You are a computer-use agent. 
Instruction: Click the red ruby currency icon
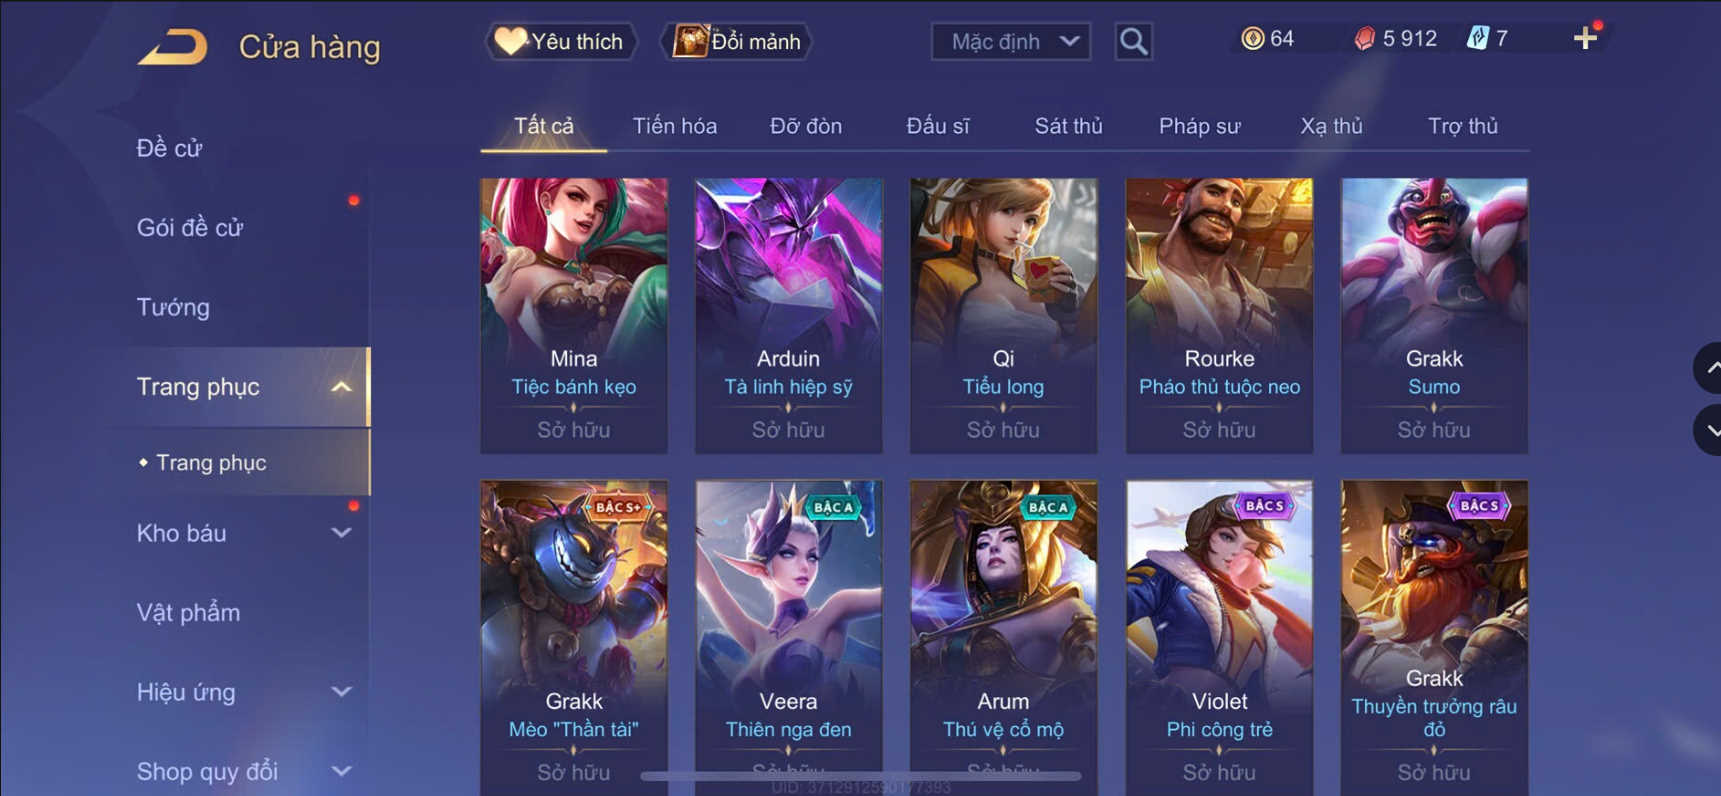(1364, 38)
